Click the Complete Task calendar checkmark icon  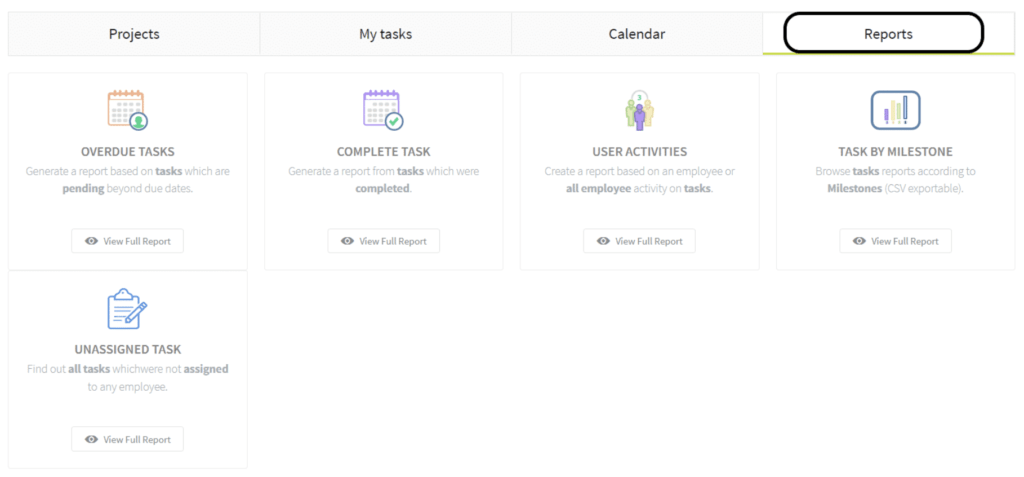(383, 110)
